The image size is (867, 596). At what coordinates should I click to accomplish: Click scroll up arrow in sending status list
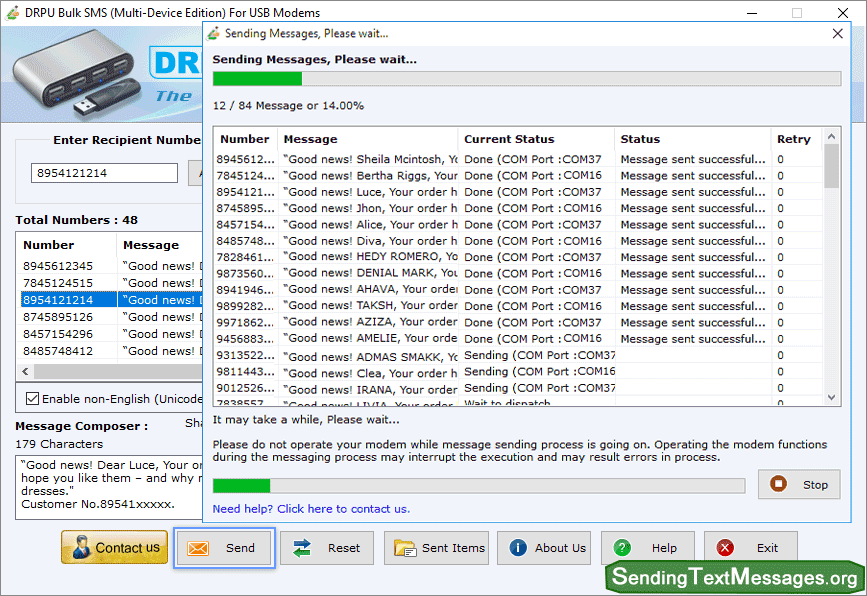click(x=831, y=136)
